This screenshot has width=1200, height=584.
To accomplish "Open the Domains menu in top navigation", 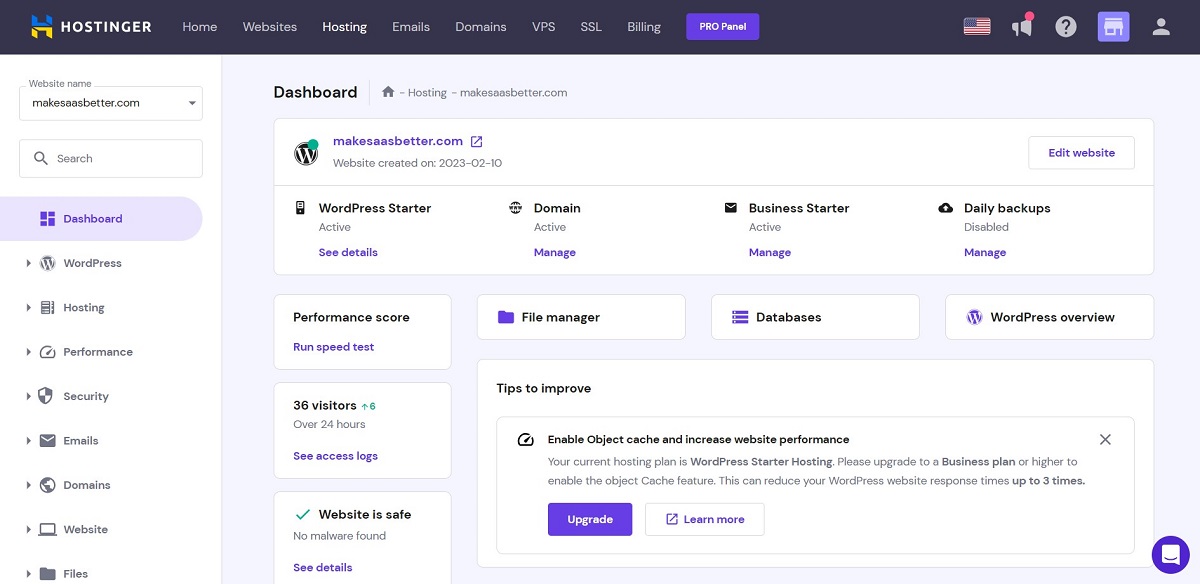I will [x=480, y=27].
